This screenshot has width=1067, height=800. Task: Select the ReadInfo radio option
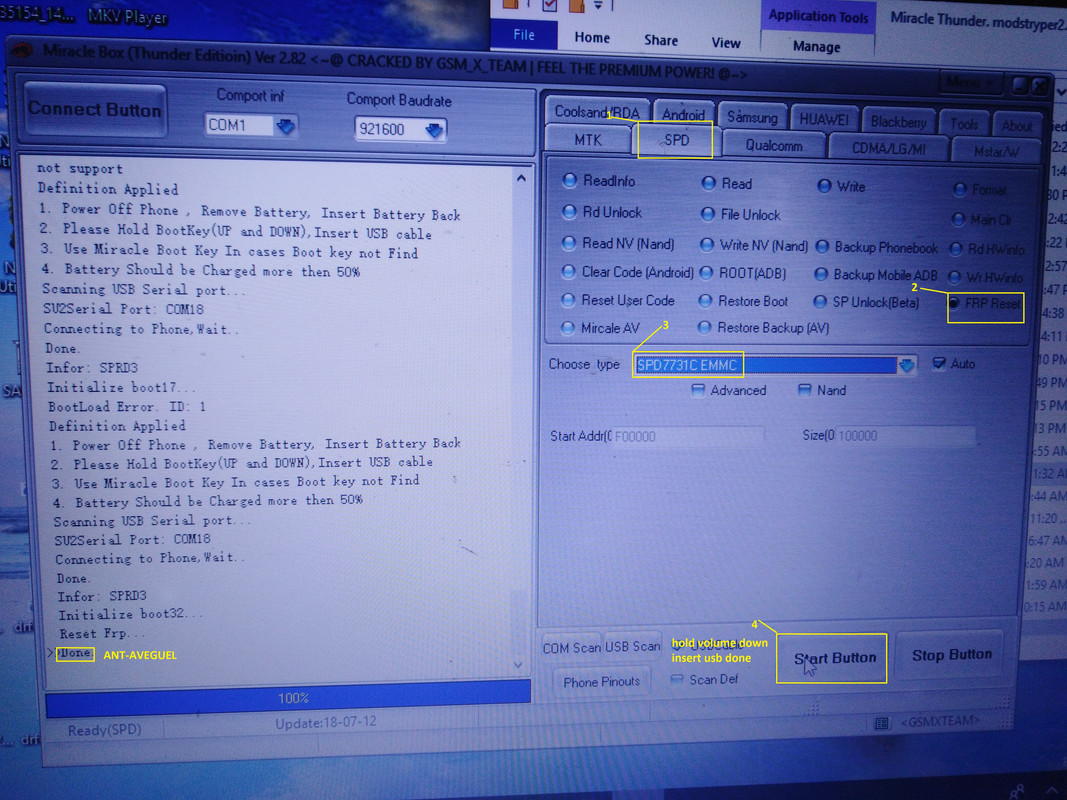[x=598, y=180]
